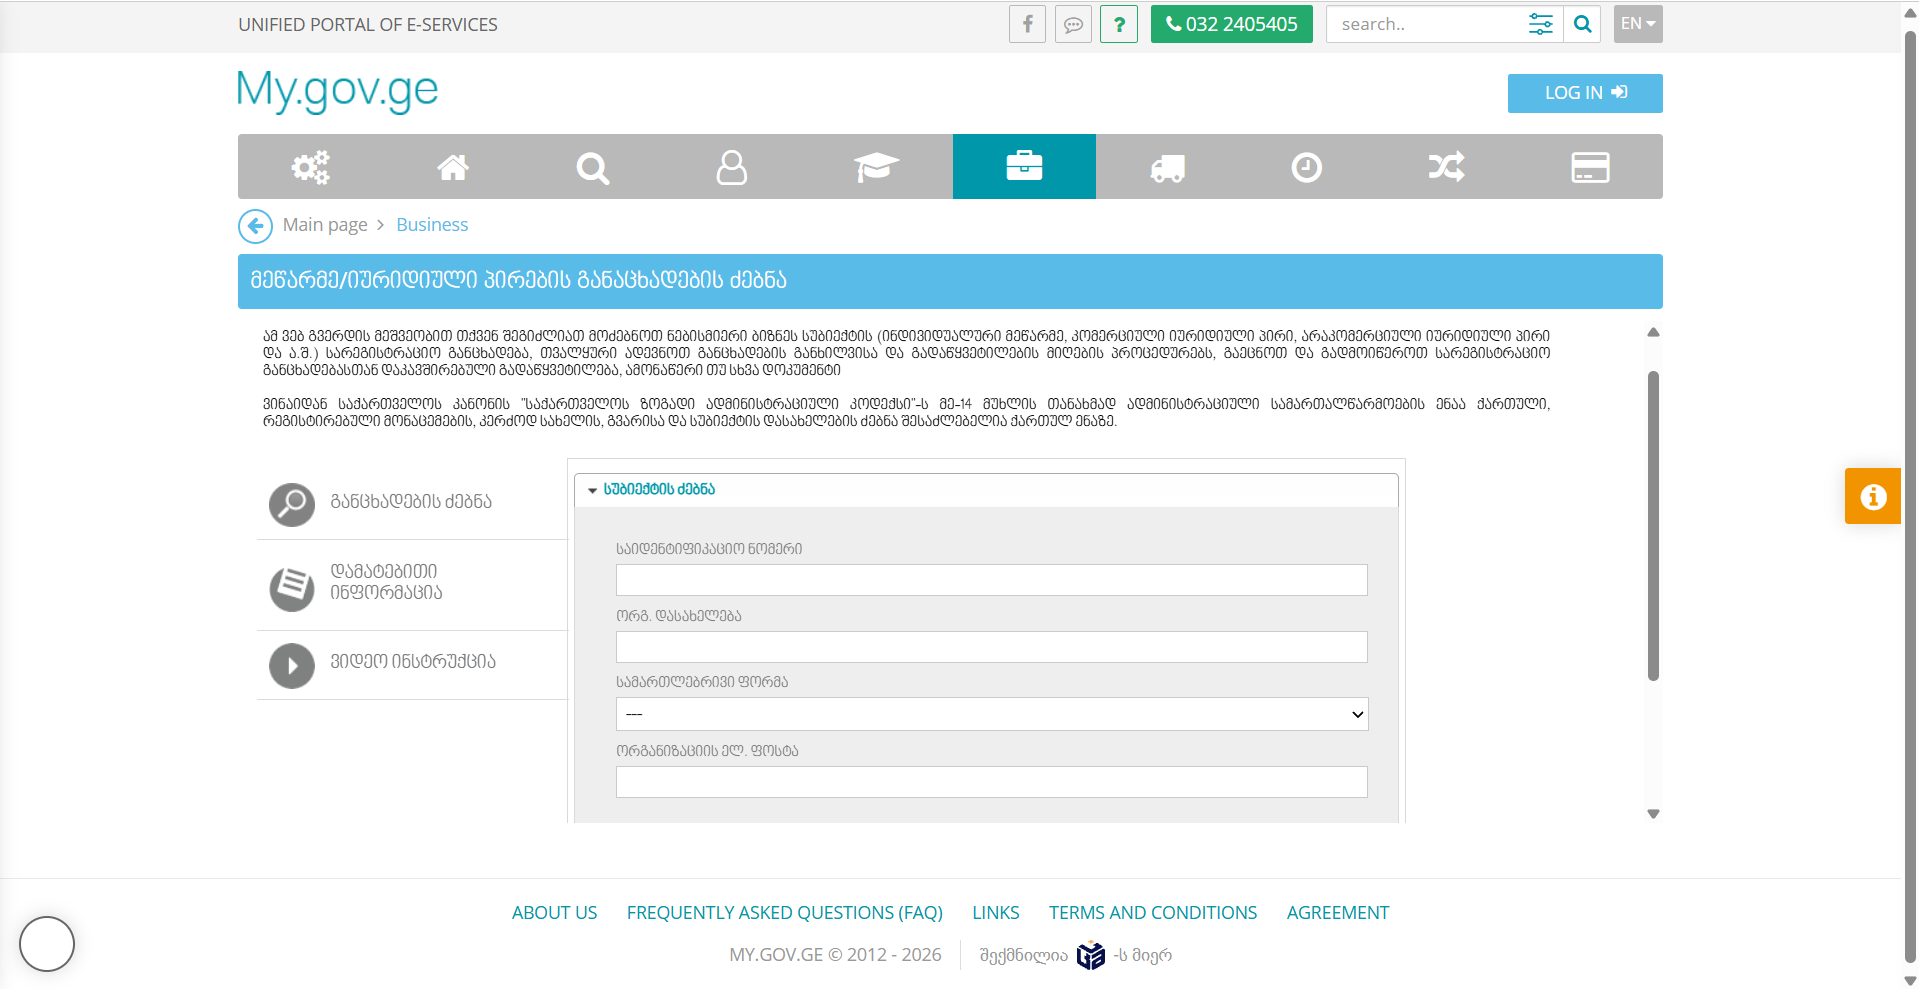Screen dimensions: 1919x989
Task: Focus the header search text box
Action: pyautogui.click(x=1425, y=24)
